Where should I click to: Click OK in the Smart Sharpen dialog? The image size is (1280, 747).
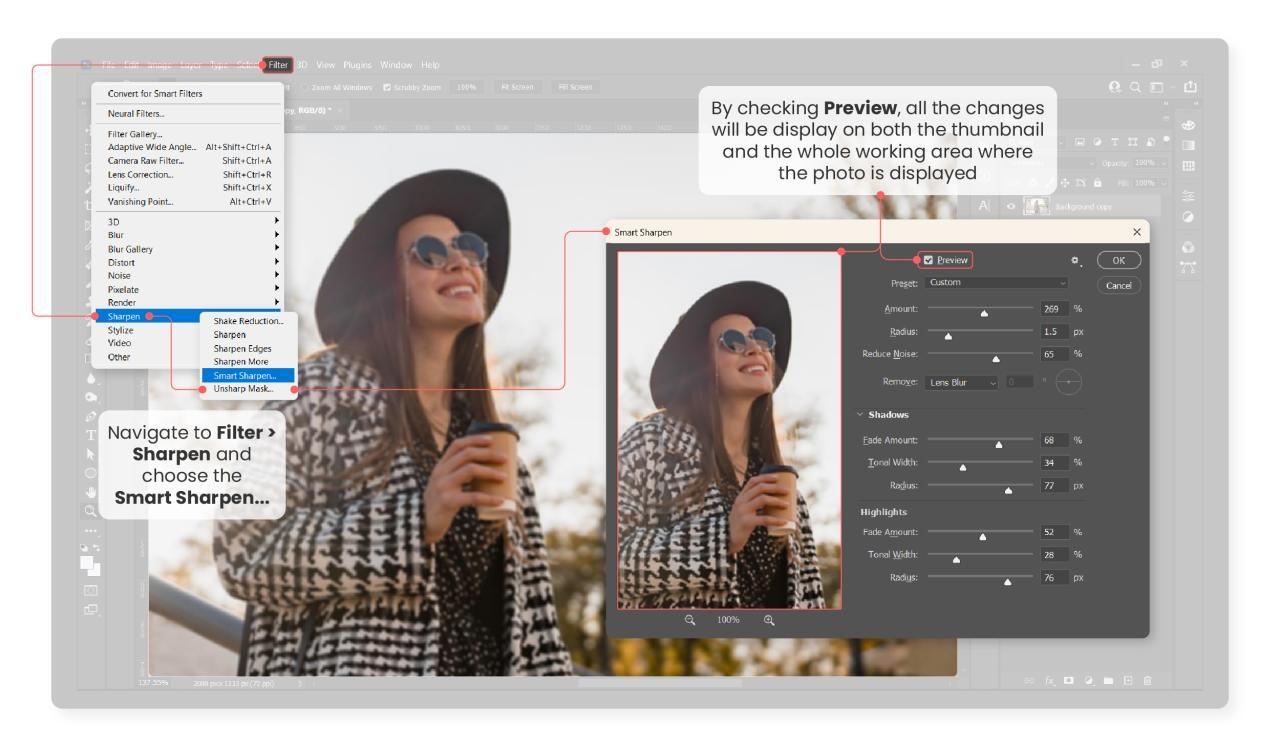1118,260
